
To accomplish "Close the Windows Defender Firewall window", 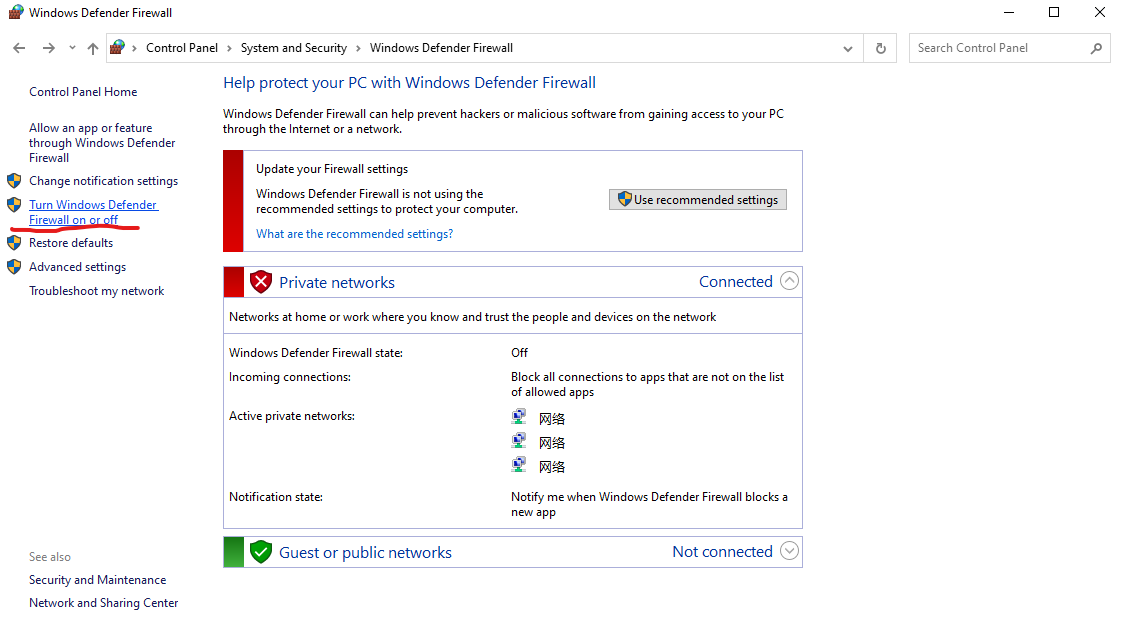I will [1100, 12].
